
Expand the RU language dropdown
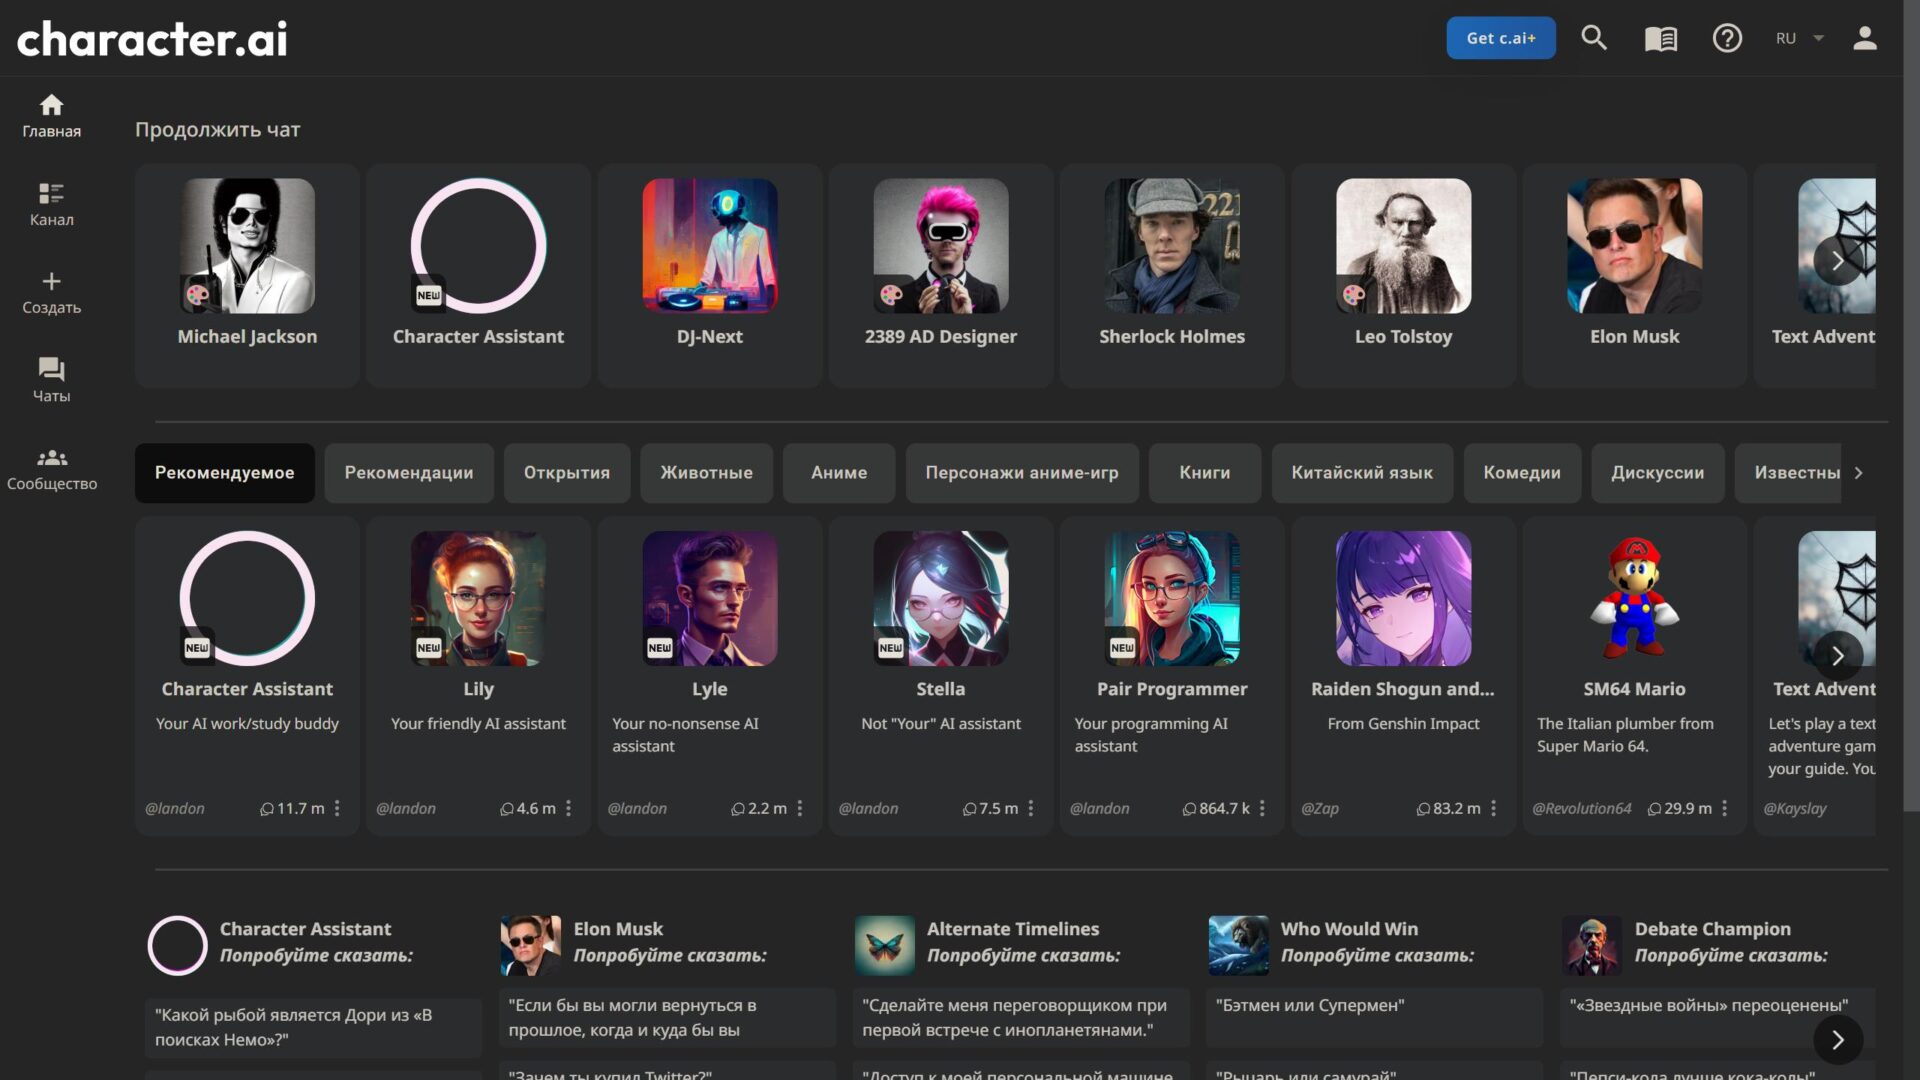click(1800, 38)
